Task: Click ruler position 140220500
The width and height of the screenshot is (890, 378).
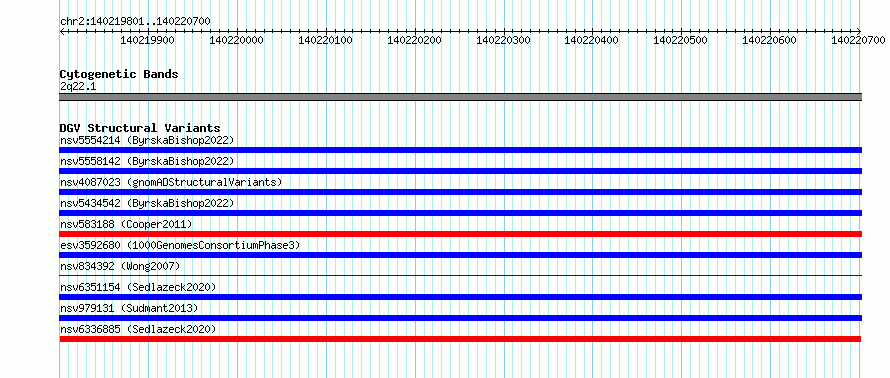Action: [681, 40]
